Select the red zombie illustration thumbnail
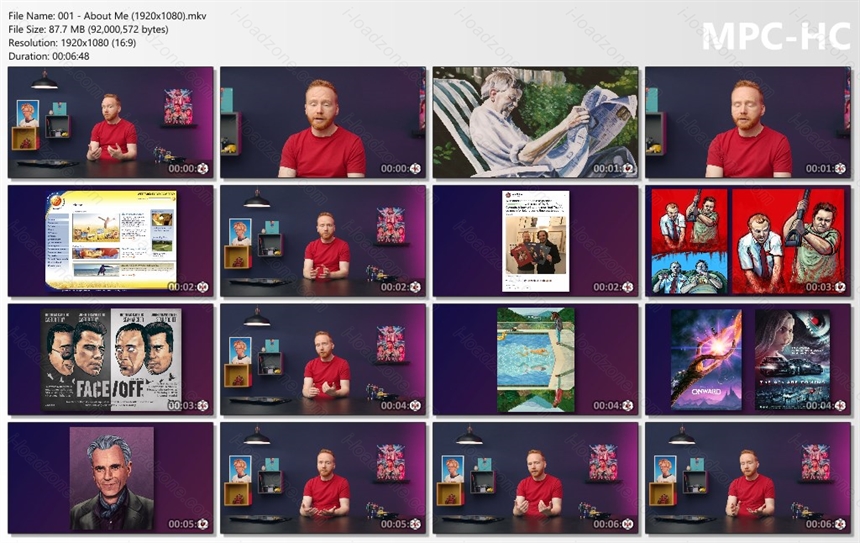 tap(748, 241)
